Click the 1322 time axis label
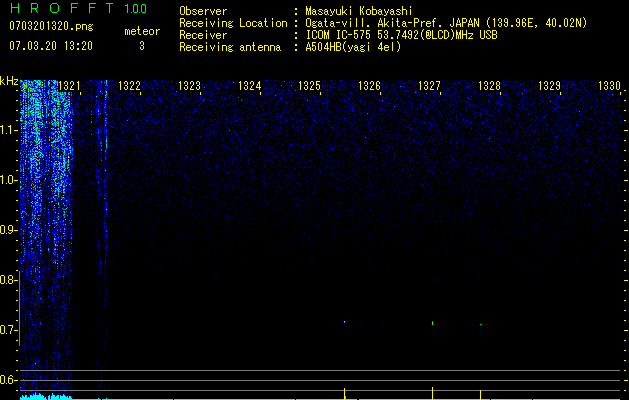This screenshot has height=400, width=629. click(x=130, y=86)
